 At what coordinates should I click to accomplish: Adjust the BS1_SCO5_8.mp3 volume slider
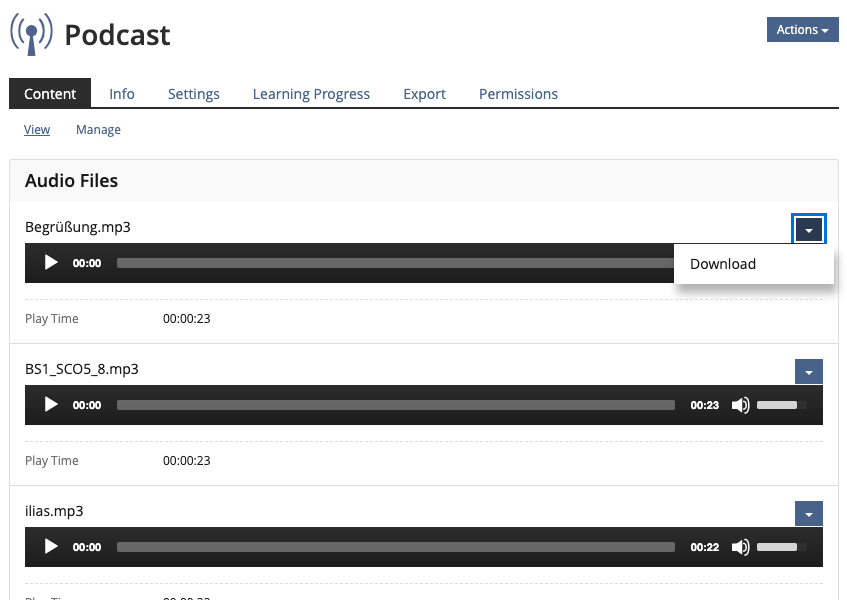pyautogui.click(x=781, y=405)
